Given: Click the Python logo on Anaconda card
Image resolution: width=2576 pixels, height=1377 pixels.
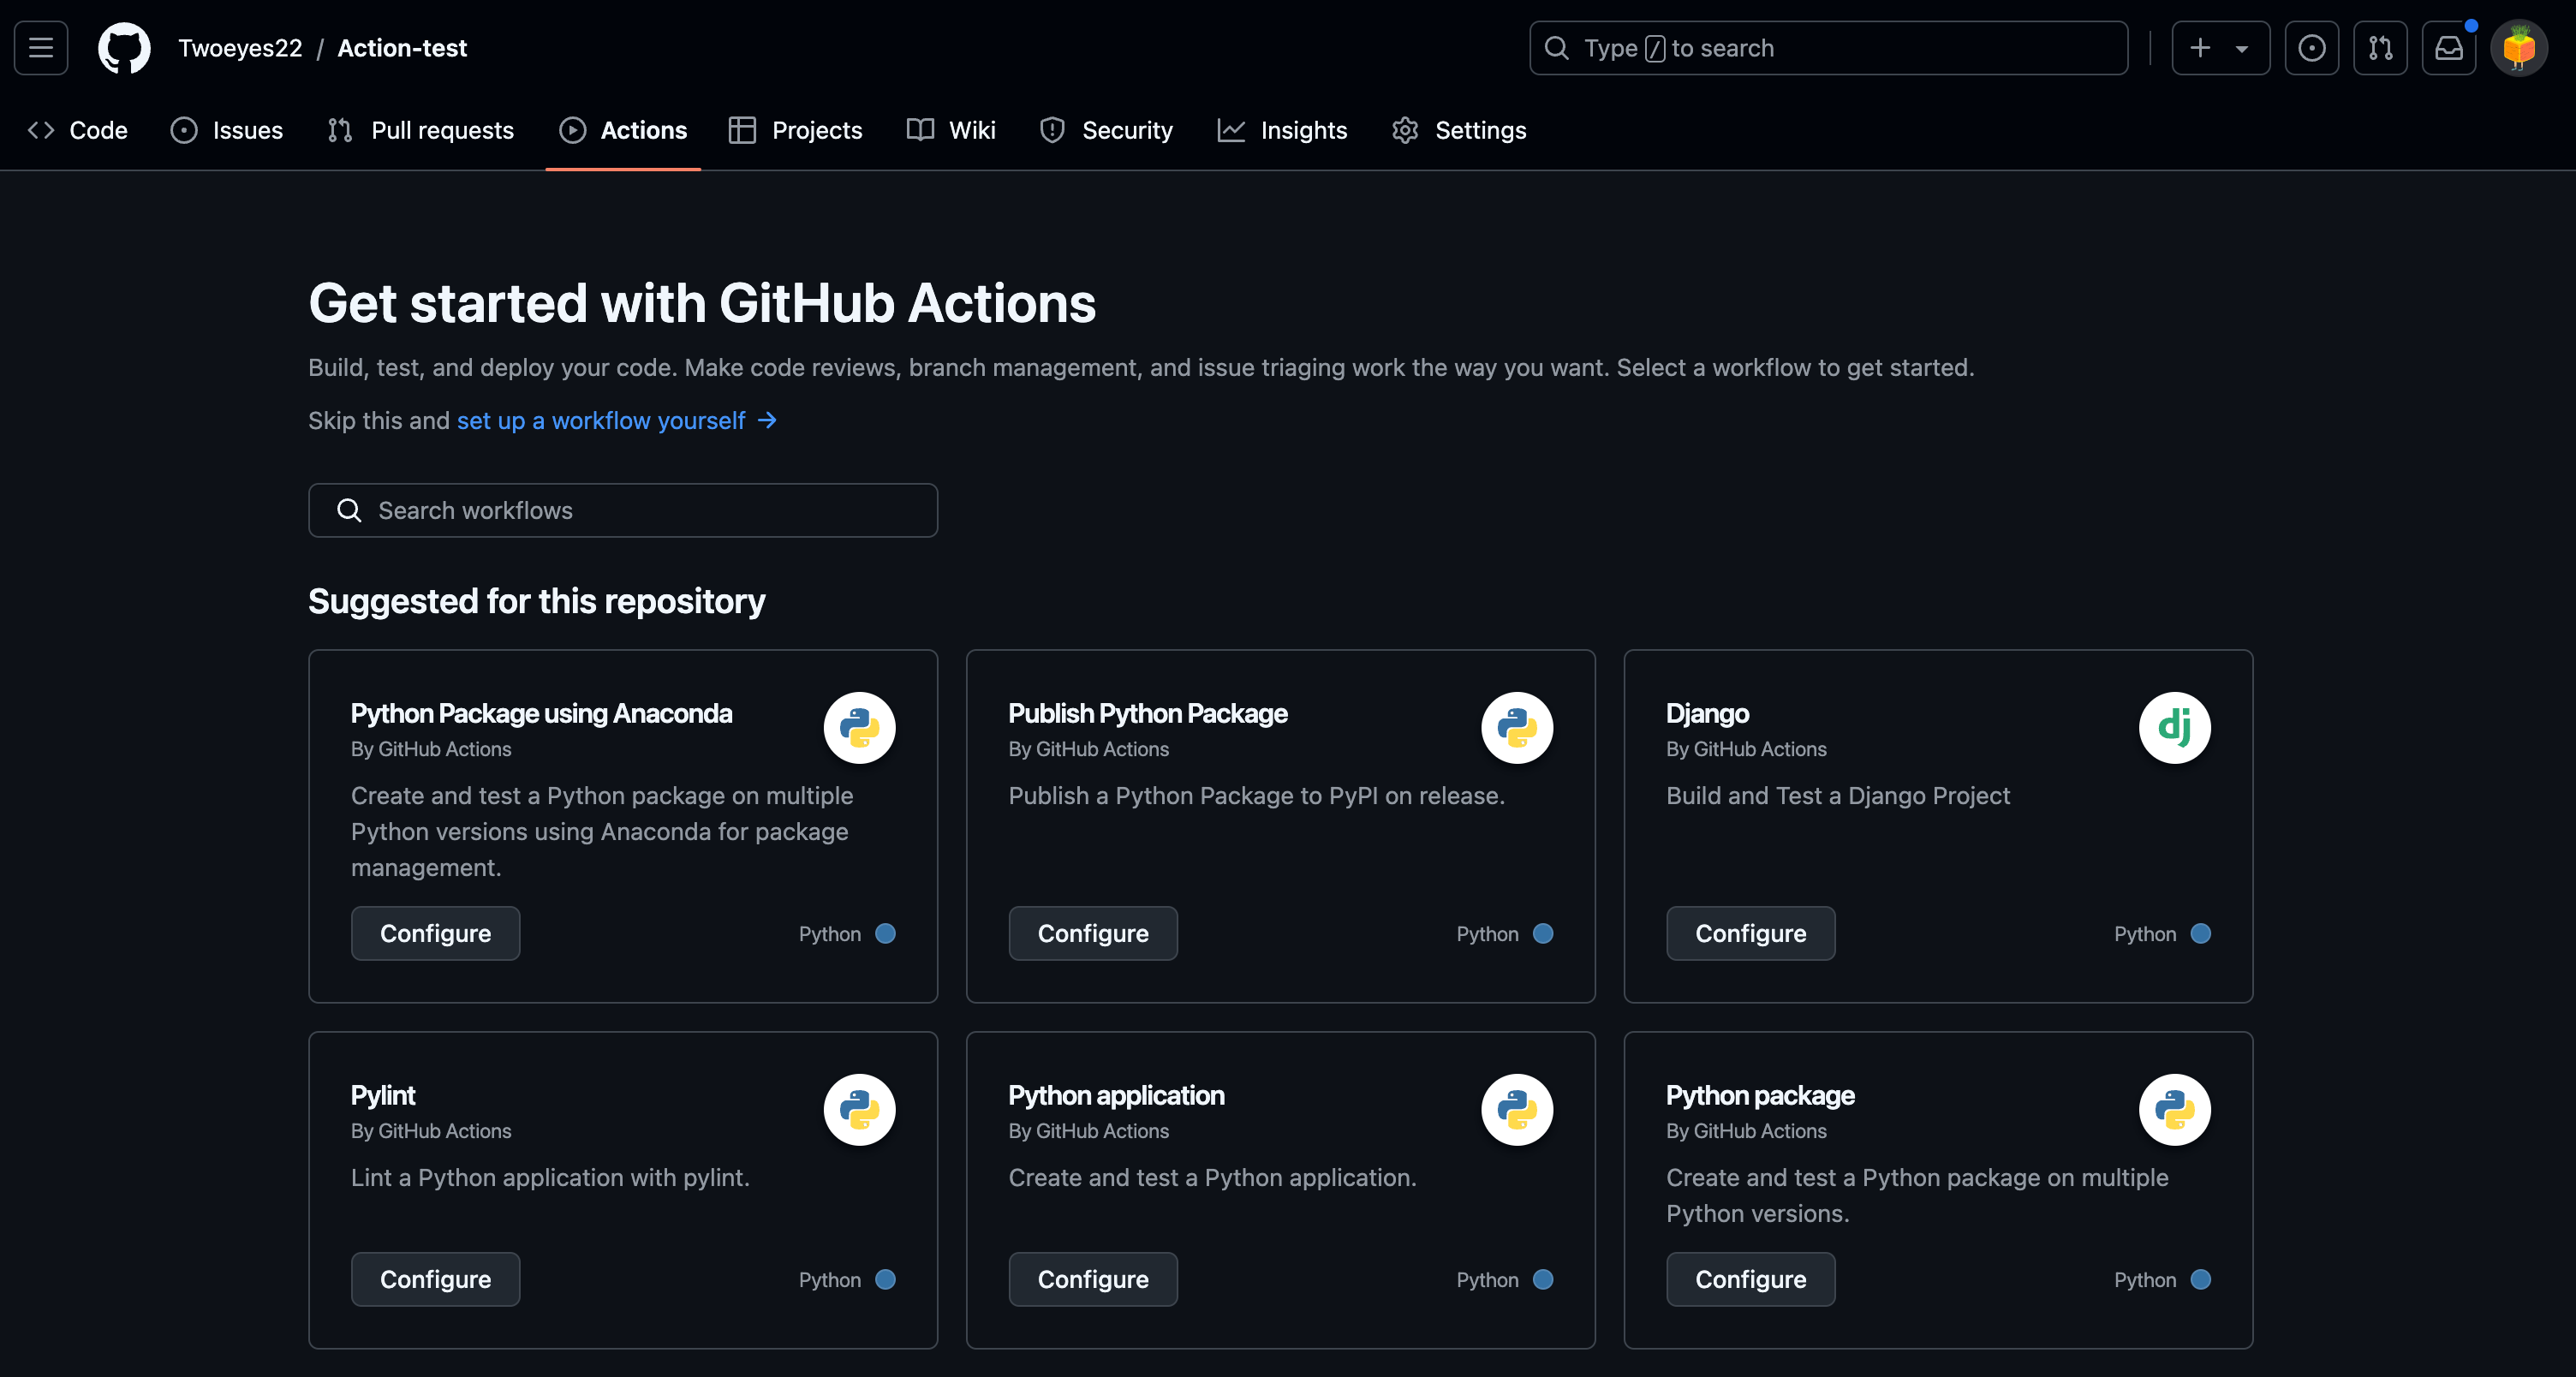Looking at the screenshot, I should [859, 728].
